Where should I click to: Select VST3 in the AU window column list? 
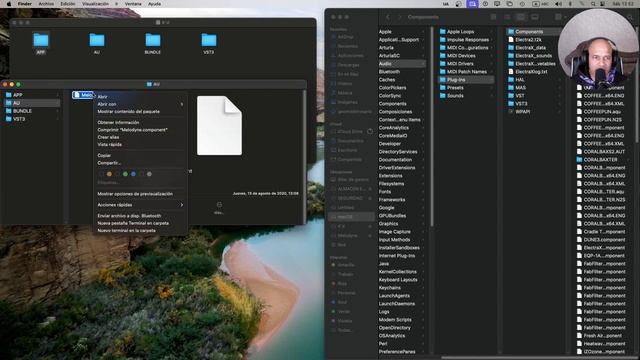coord(31,119)
